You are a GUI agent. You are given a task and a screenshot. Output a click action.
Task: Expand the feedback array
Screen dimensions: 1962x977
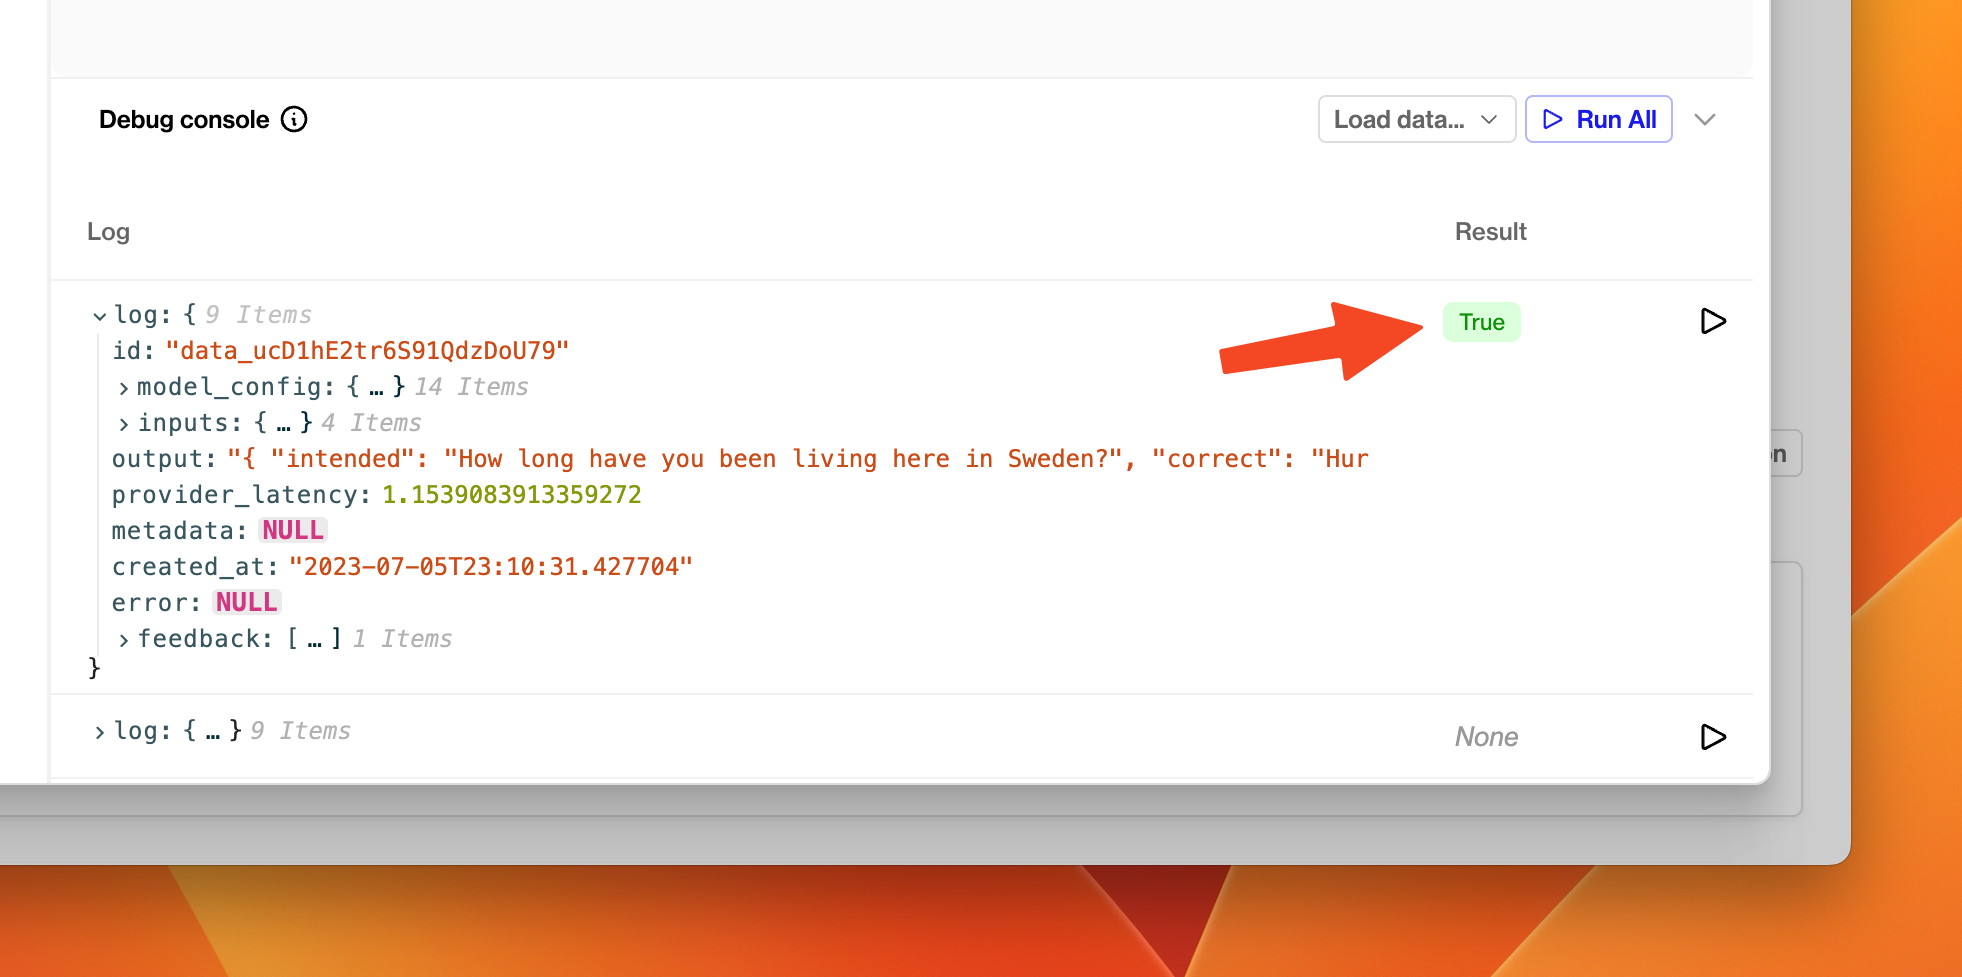[x=122, y=639]
